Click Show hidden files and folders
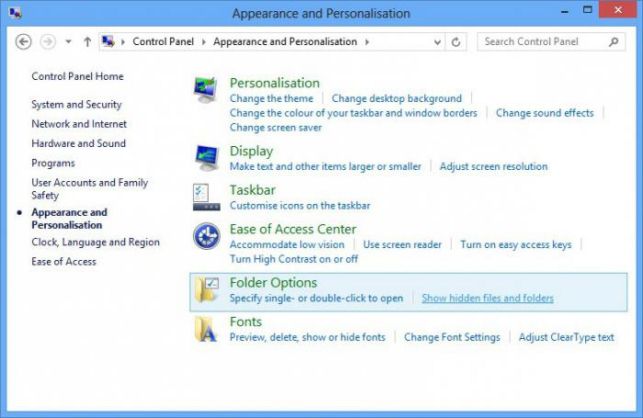The width and height of the screenshot is (643, 418). tap(488, 298)
